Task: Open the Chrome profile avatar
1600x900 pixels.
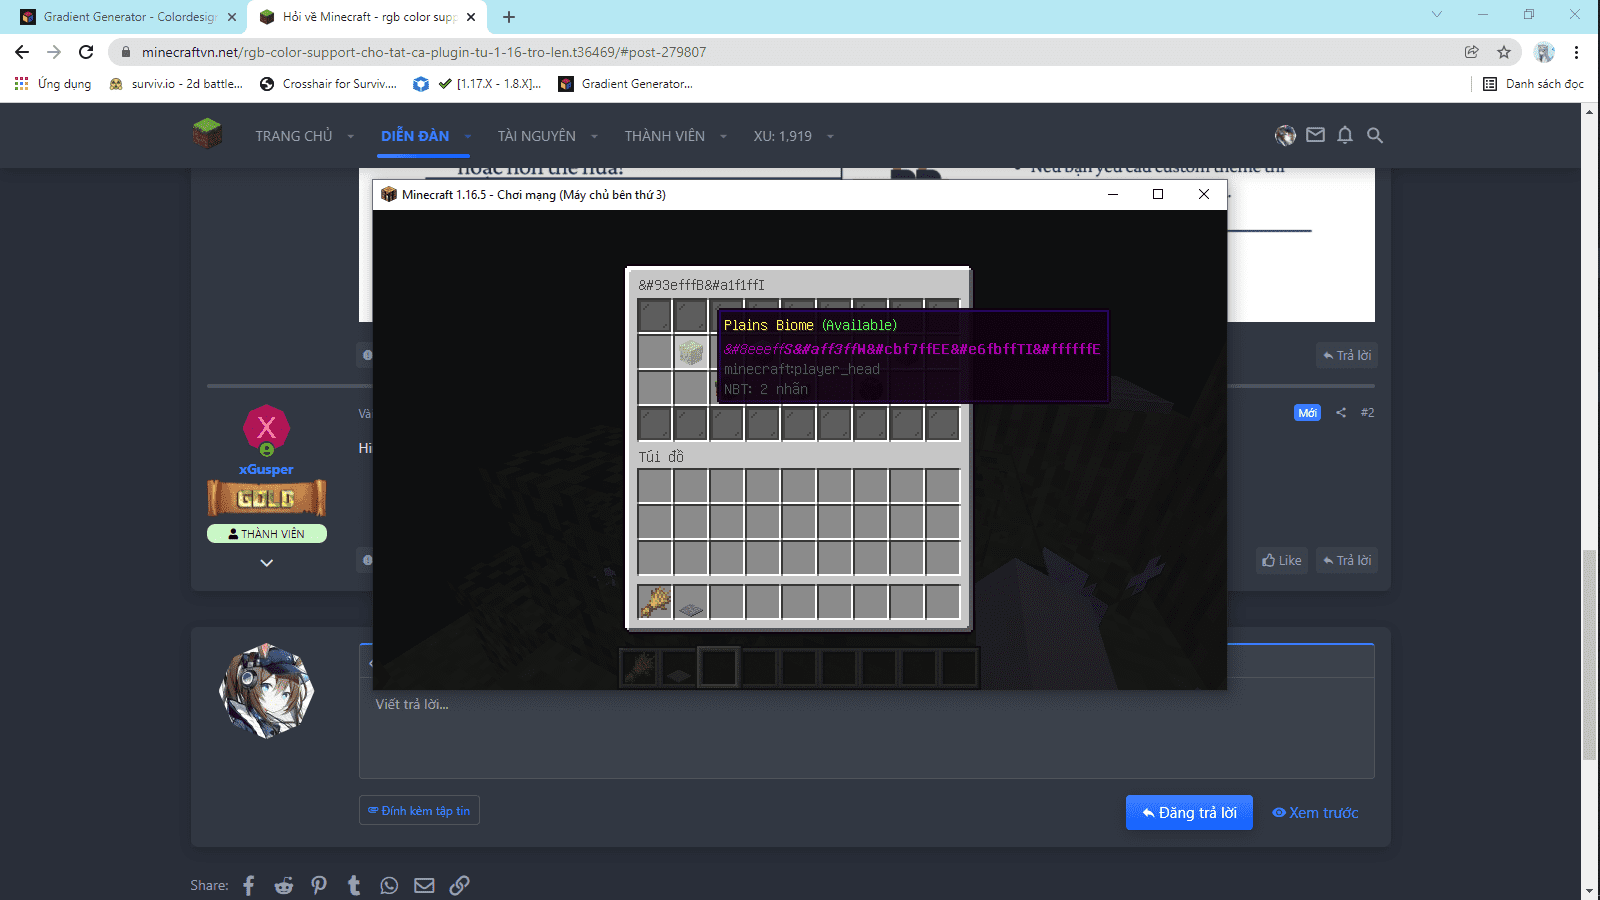Action: [1545, 52]
